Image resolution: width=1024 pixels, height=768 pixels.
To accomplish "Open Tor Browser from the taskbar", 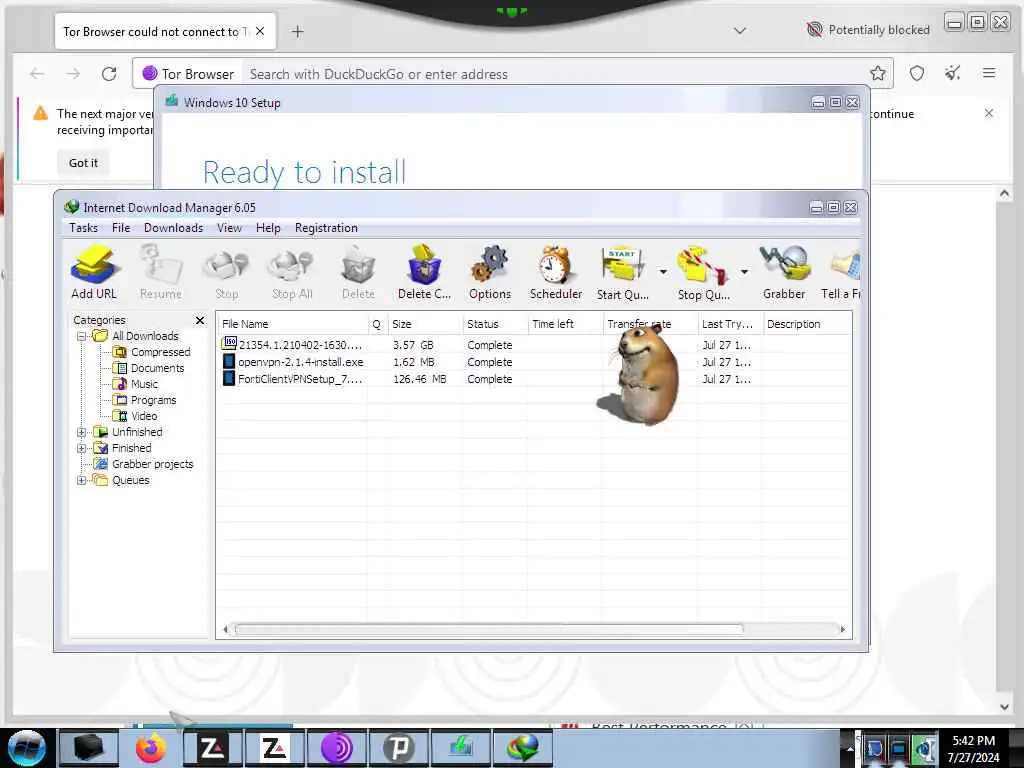I will [336, 748].
